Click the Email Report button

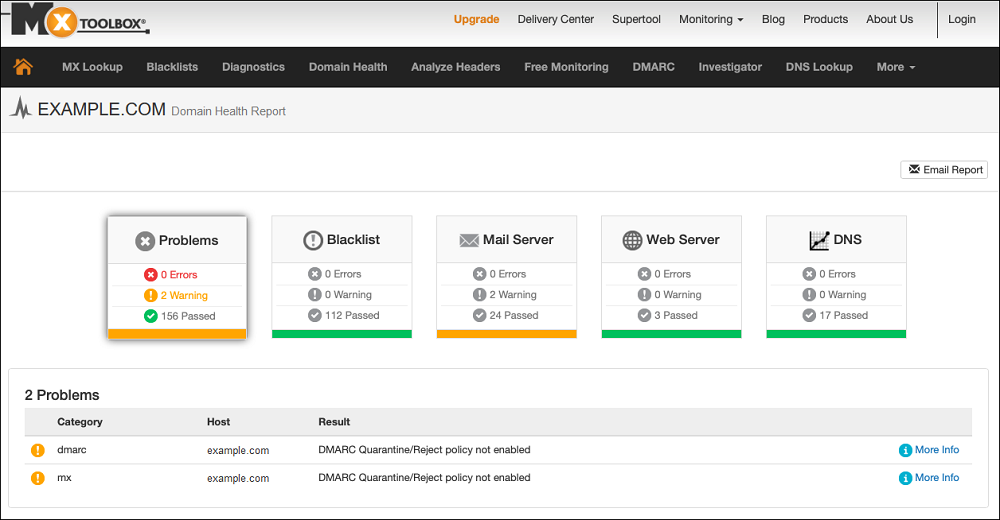click(944, 170)
